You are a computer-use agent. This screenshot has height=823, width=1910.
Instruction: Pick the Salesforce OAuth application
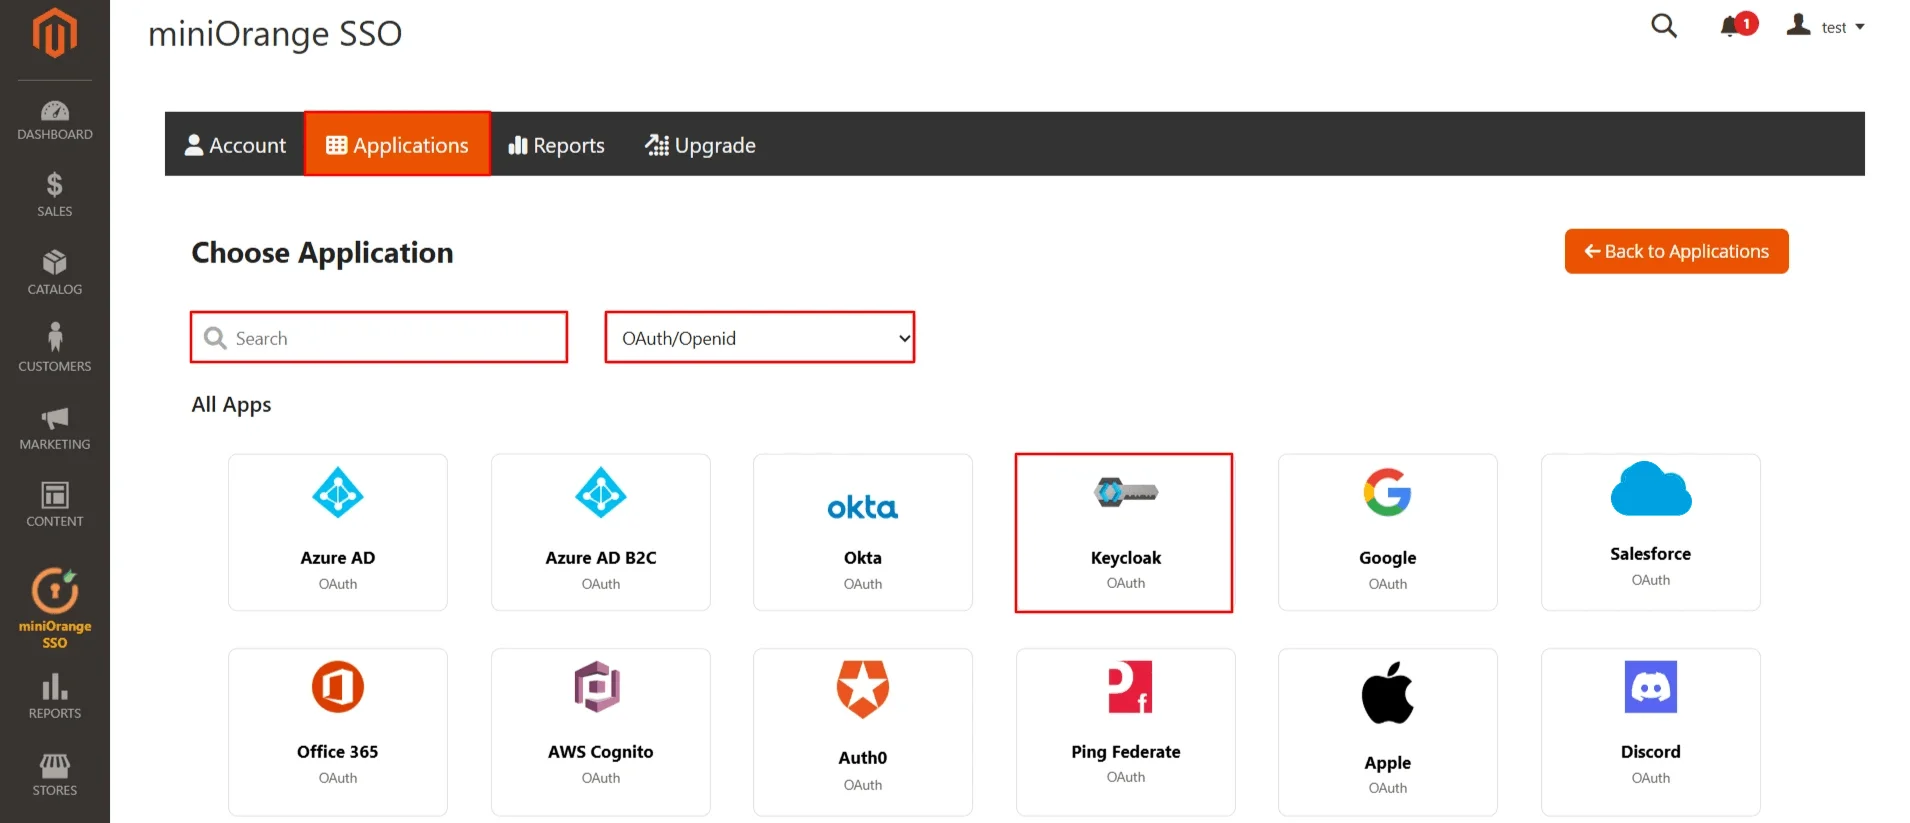coord(1651,532)
